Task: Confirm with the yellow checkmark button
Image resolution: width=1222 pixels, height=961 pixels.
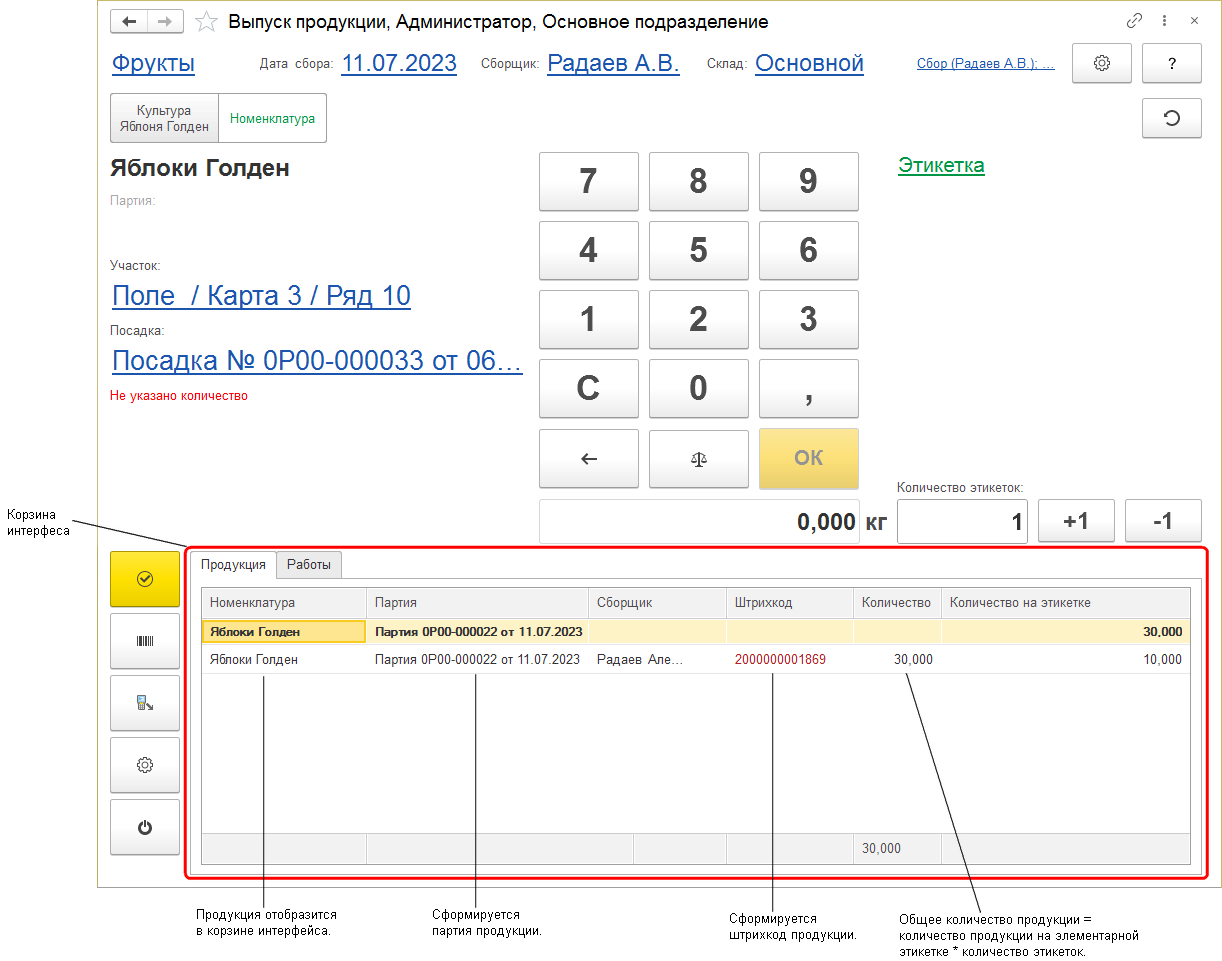Action: (144, 579)
